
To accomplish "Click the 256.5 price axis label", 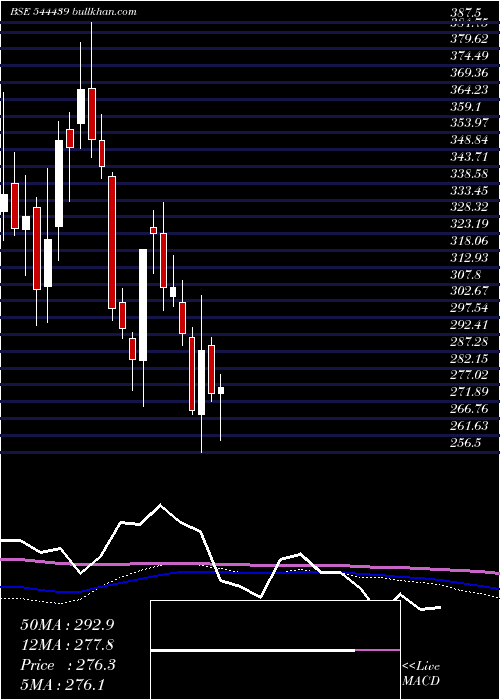I will [467, 443].
